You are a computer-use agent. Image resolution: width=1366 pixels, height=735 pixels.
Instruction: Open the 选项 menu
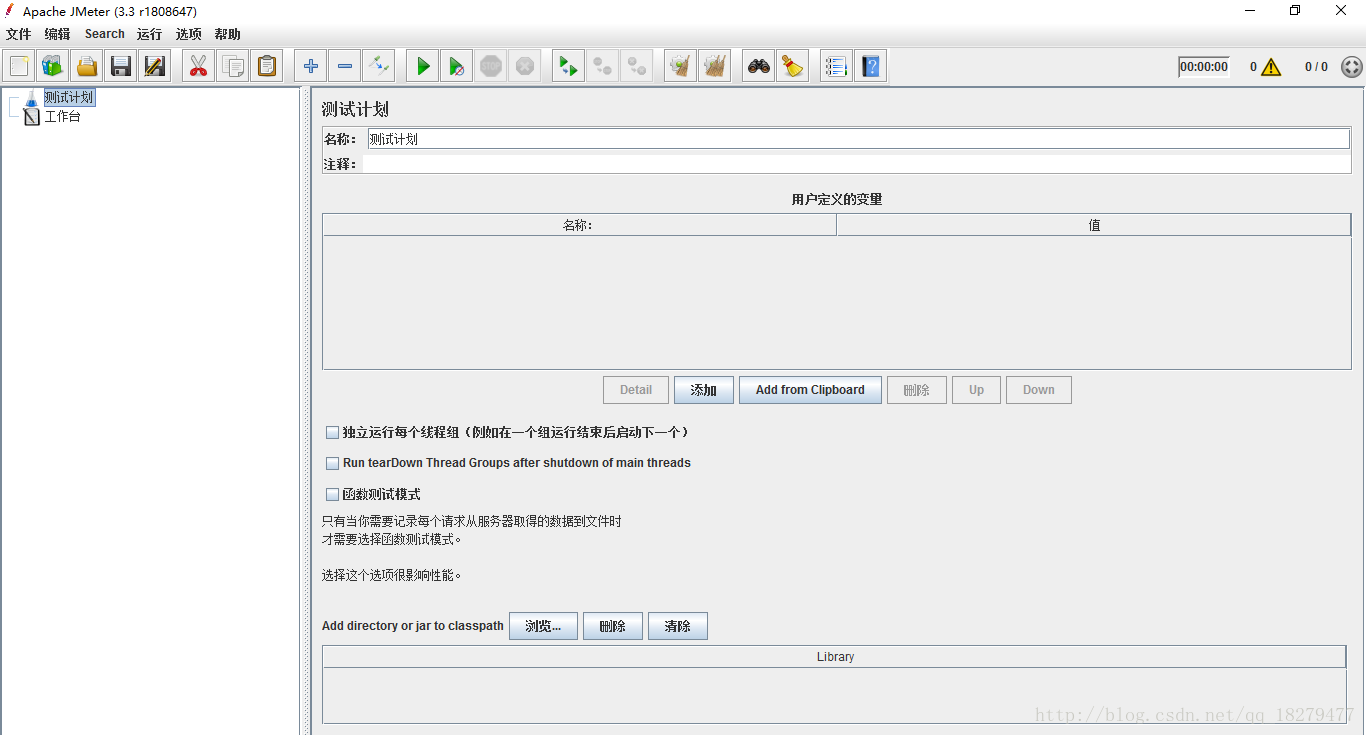click(x=188, y=34)
